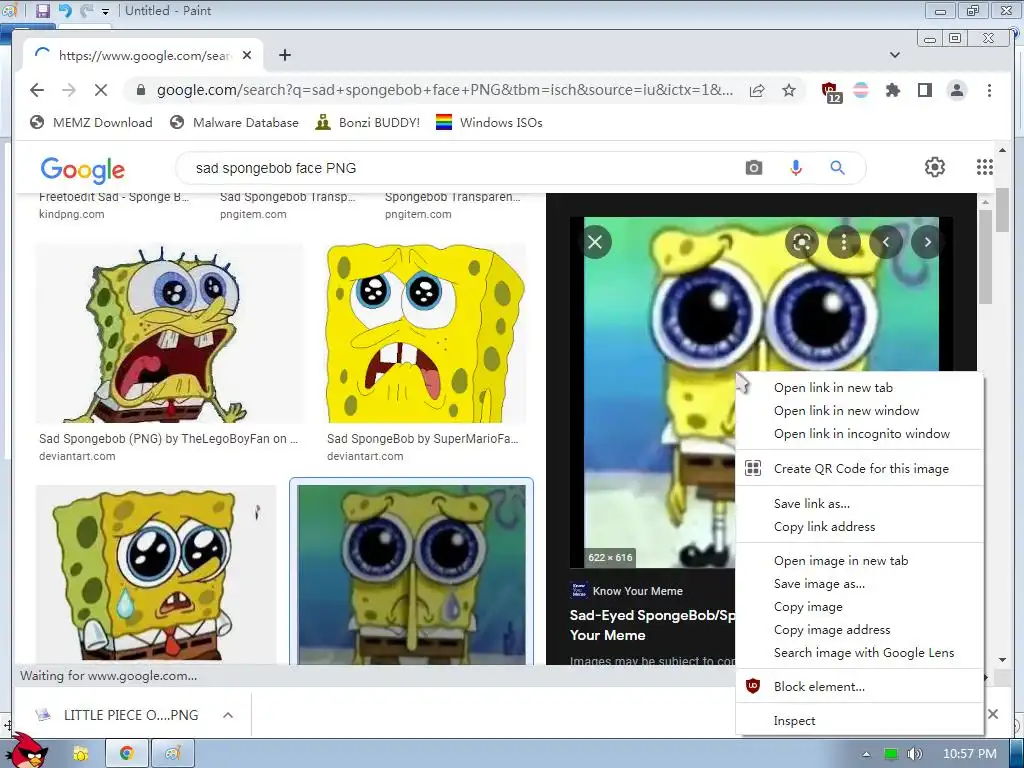Click the Paint save icon in title bar
The width and height of the screenshot is (1024, 768).
[x=42, y=10]
